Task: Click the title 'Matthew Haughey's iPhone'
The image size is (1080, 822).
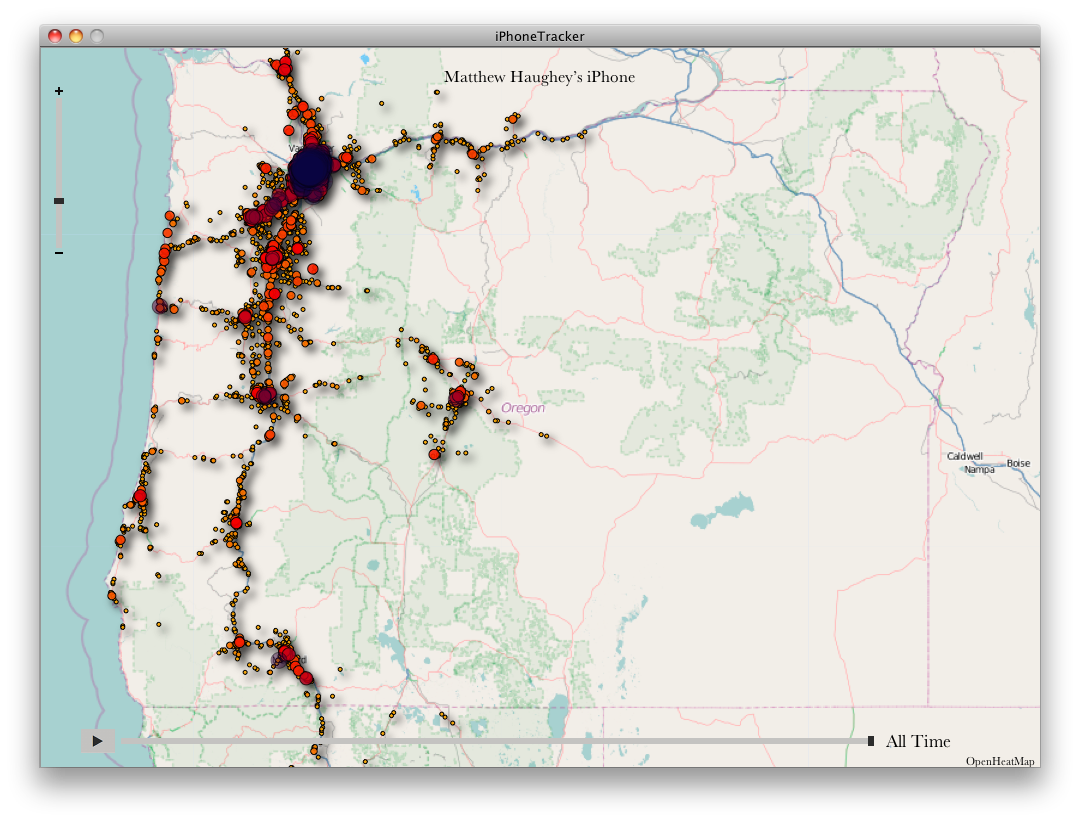Action: click(540, 76)
